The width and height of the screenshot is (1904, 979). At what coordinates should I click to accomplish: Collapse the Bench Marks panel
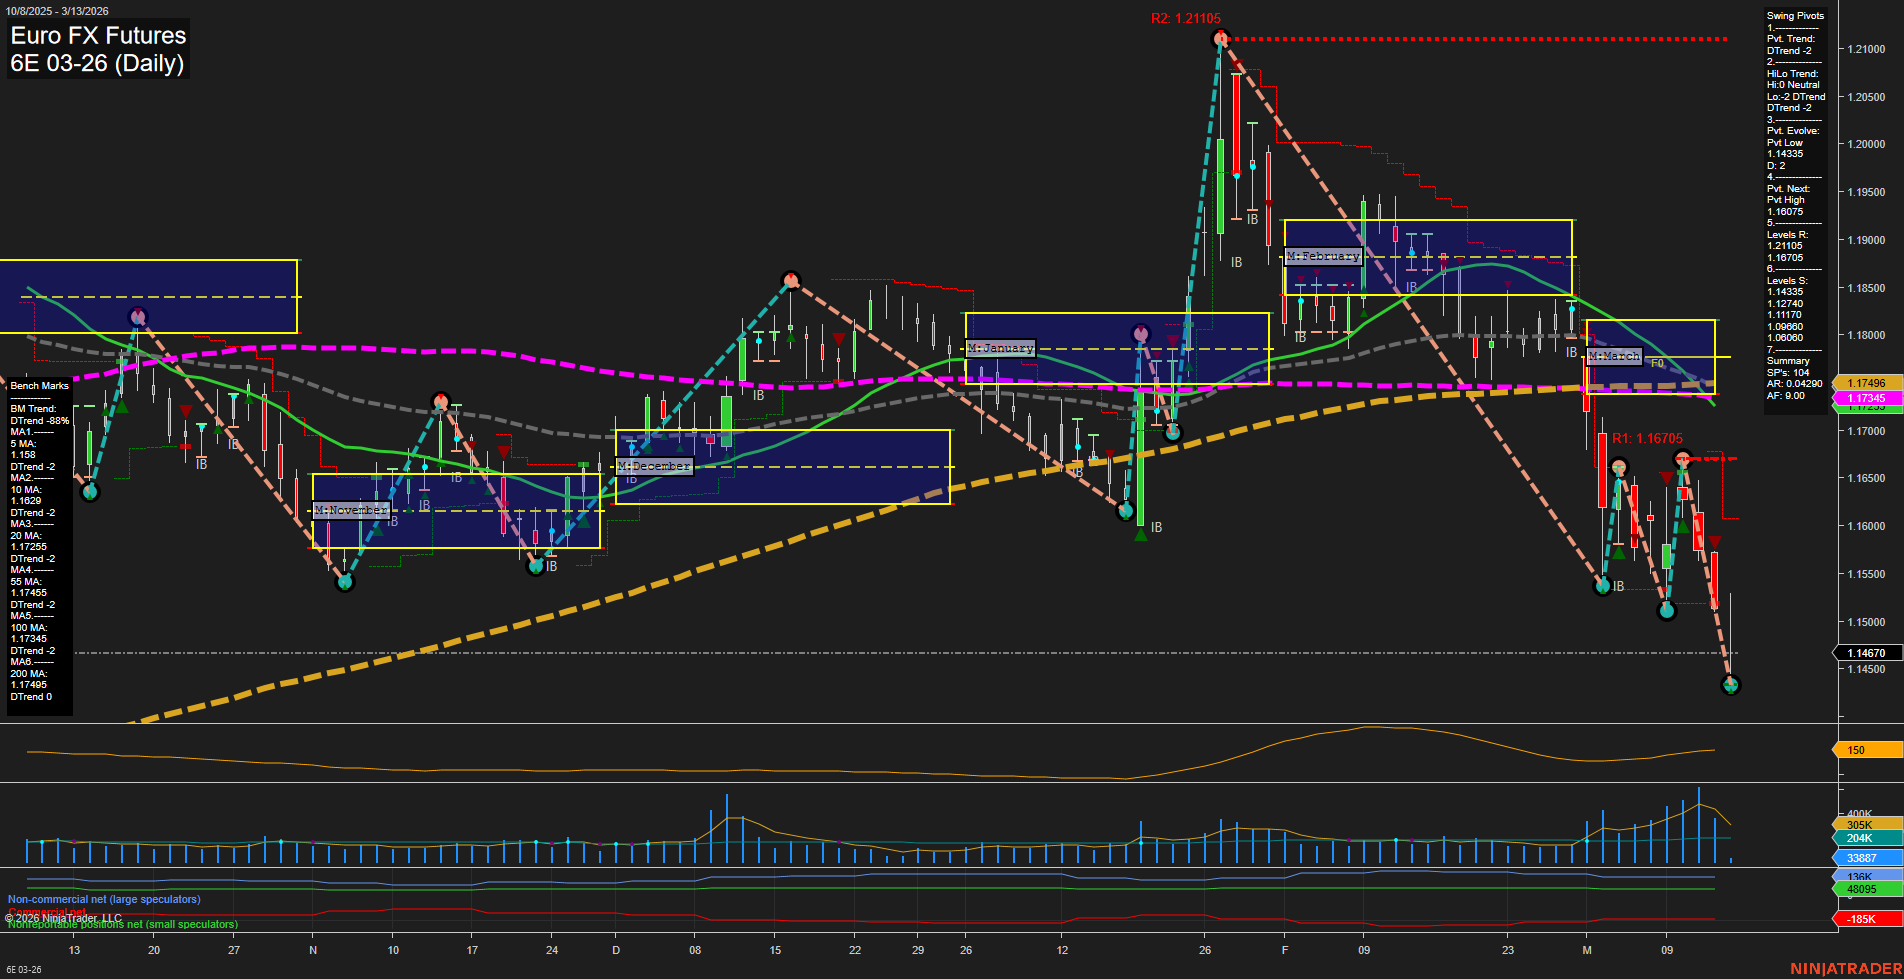[38, 385]
